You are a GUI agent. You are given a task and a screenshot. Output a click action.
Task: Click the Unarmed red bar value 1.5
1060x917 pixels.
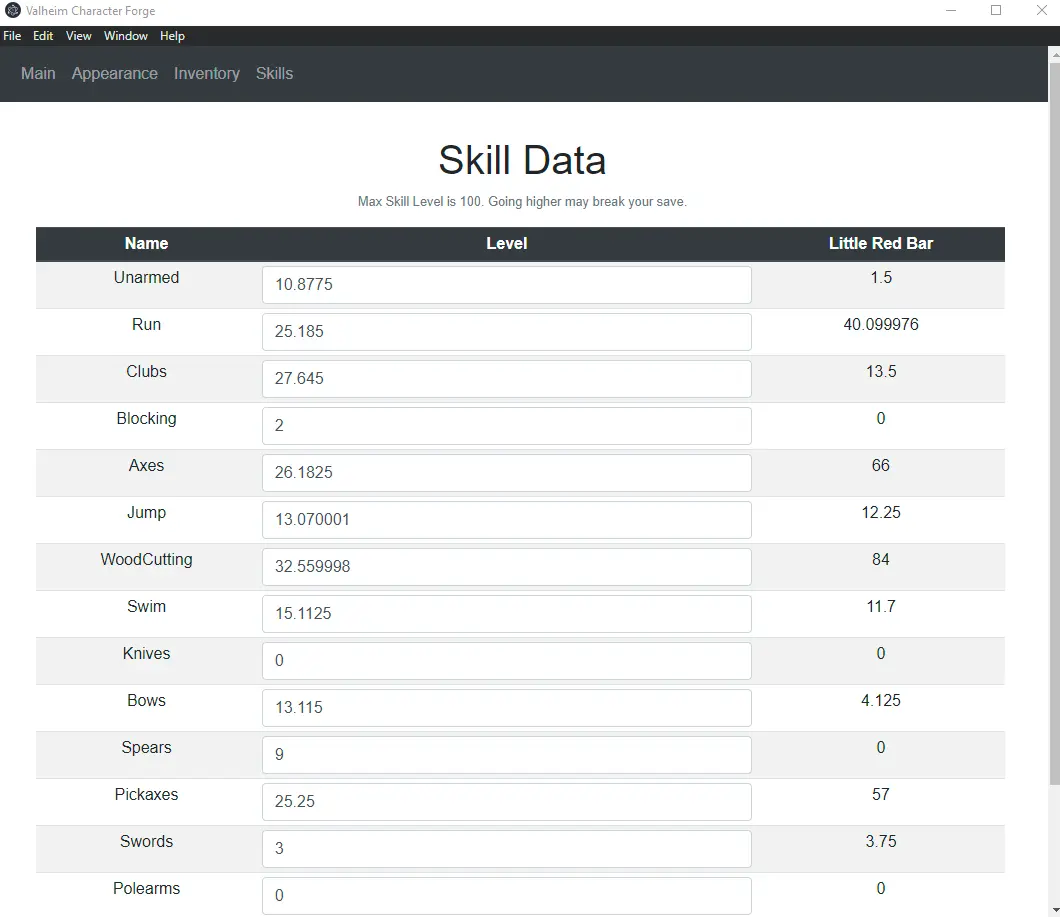point(881,277)
